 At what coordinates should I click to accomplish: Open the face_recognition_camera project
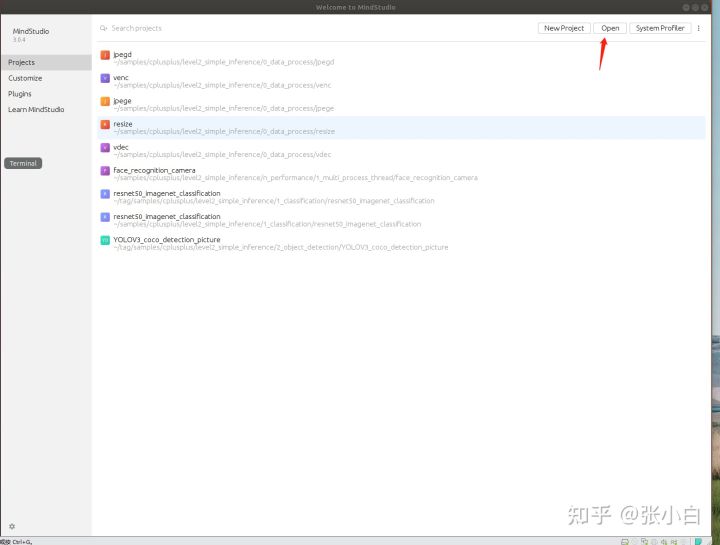click(401, 174)
